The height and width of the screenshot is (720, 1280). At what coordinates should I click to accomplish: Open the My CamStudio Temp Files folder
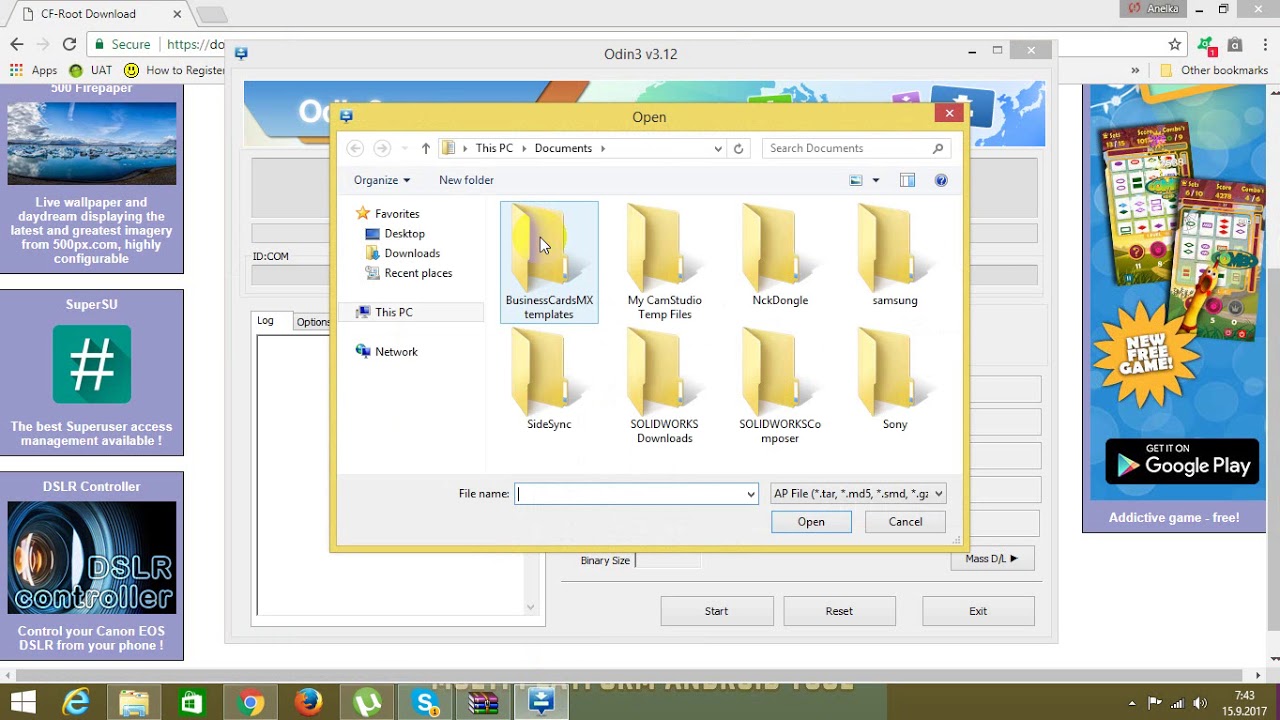point(664,262)
